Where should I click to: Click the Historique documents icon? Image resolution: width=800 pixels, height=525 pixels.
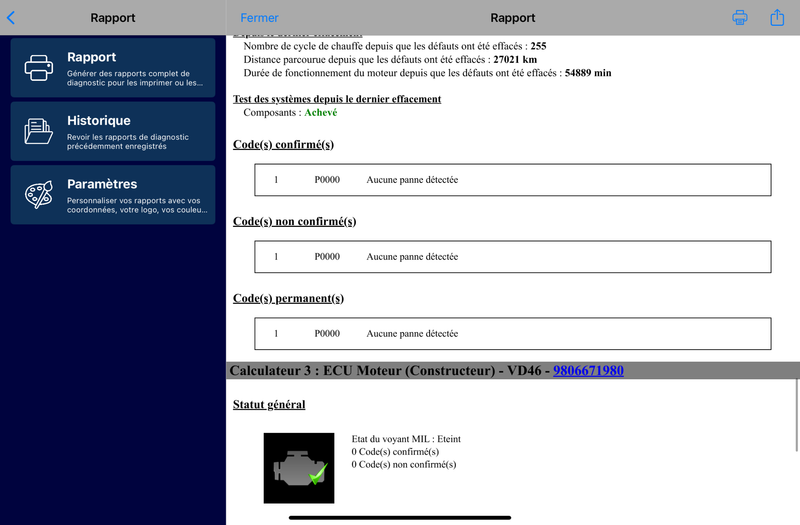click(39, 131)
